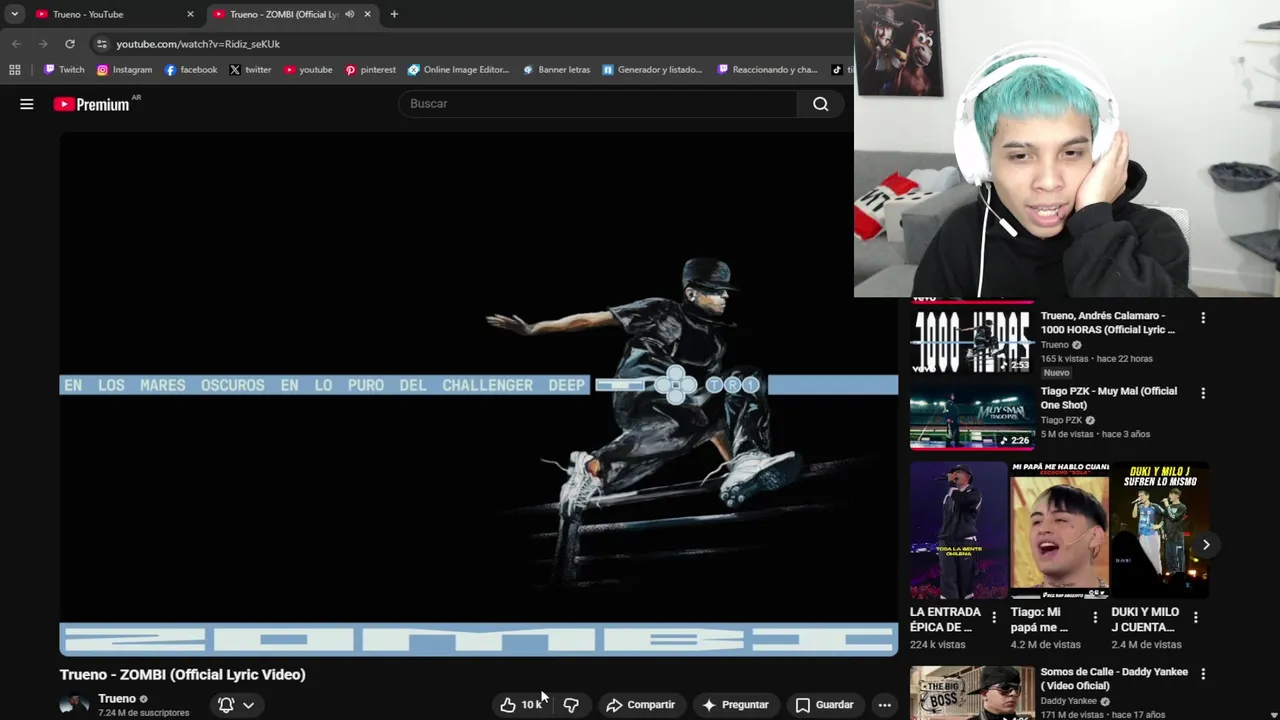Open tab search dropdown arrow
The width and height of the screenshot is (1280, 720).
pyautogui.click(x=14, y=14)
